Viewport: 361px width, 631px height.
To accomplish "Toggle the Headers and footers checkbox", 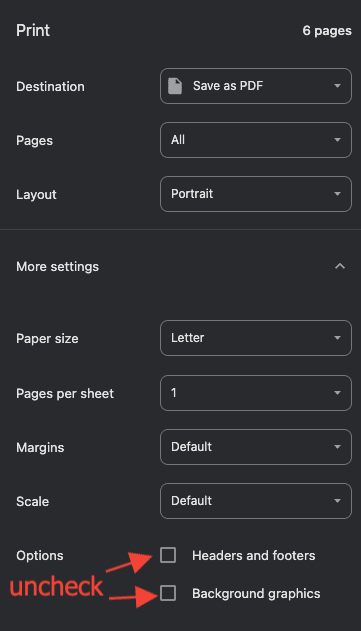I will click(168, 555).
